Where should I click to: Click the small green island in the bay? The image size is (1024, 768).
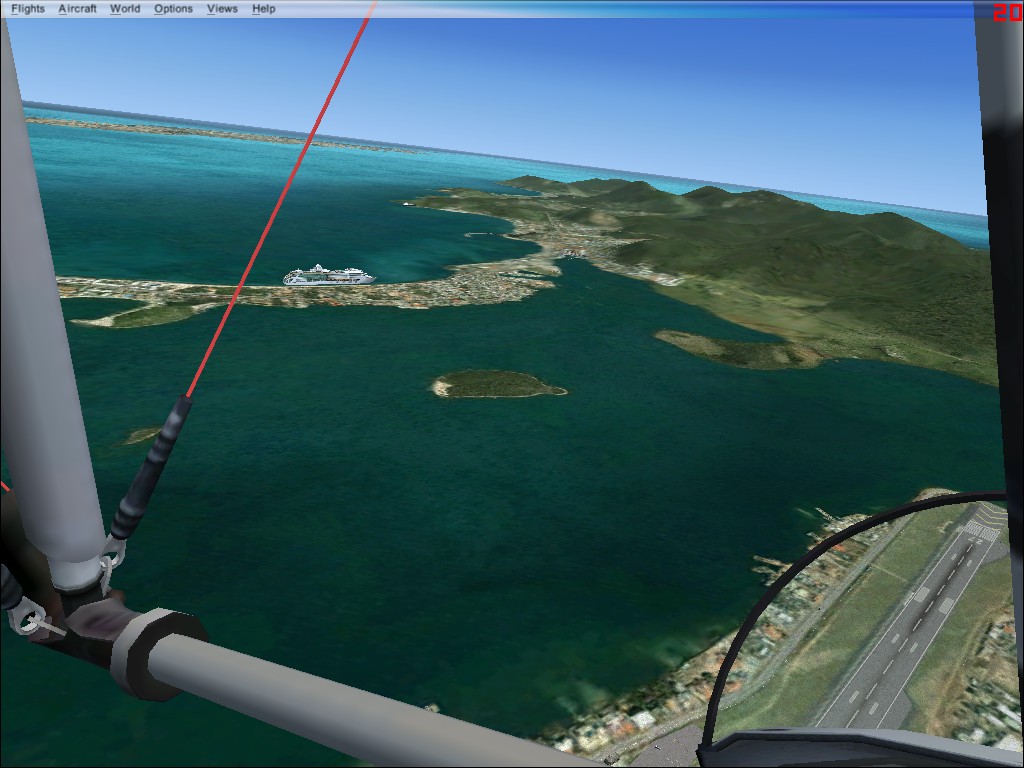pyautogui.click(x=495, y=384)
